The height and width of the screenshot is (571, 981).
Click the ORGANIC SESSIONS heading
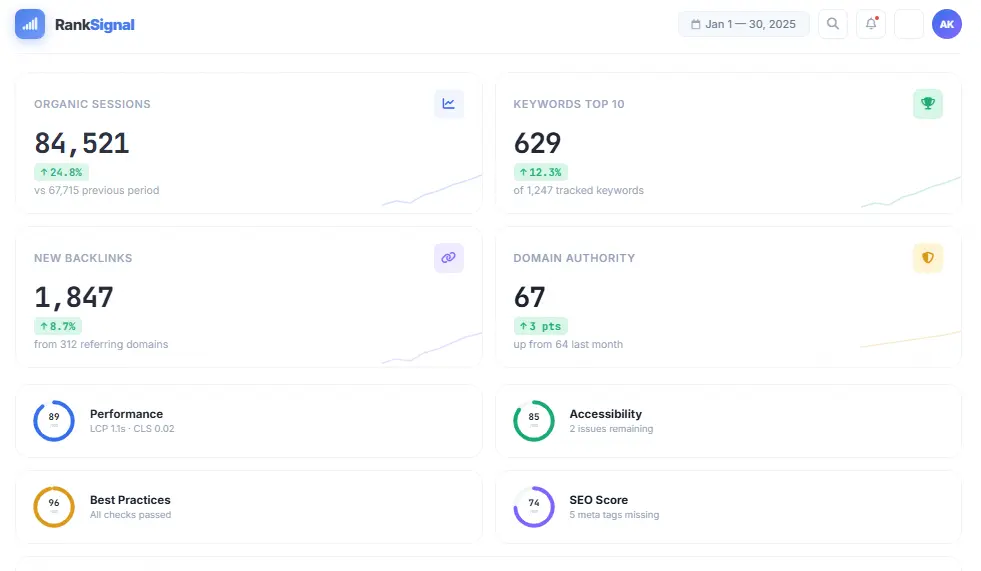(x=92, y=104)
